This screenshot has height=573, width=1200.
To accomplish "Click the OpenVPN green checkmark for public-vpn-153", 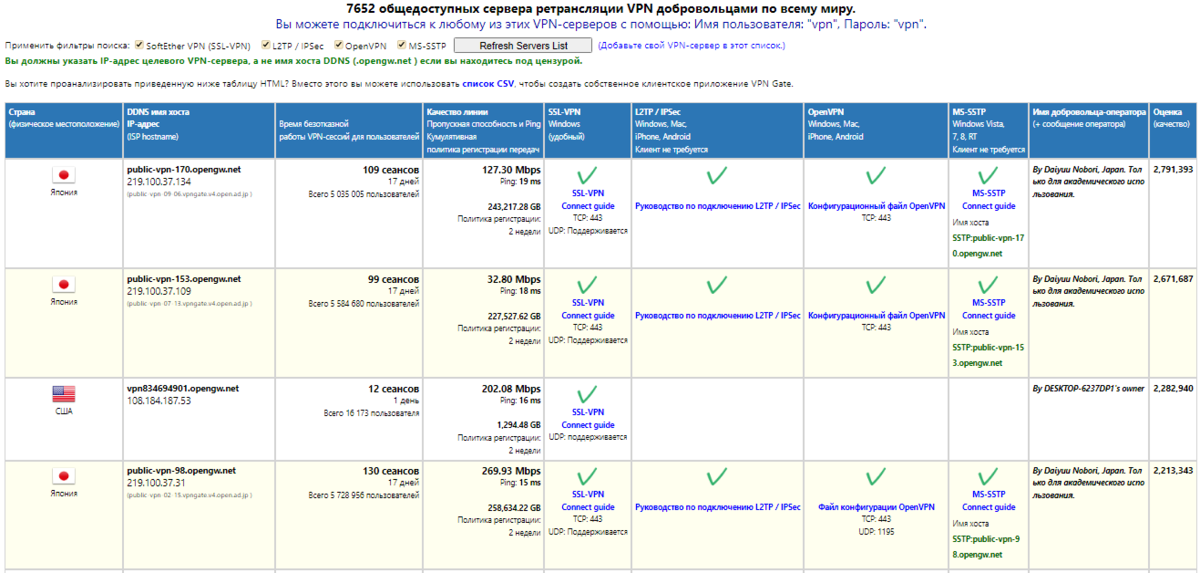I will (x=876, y=285).
